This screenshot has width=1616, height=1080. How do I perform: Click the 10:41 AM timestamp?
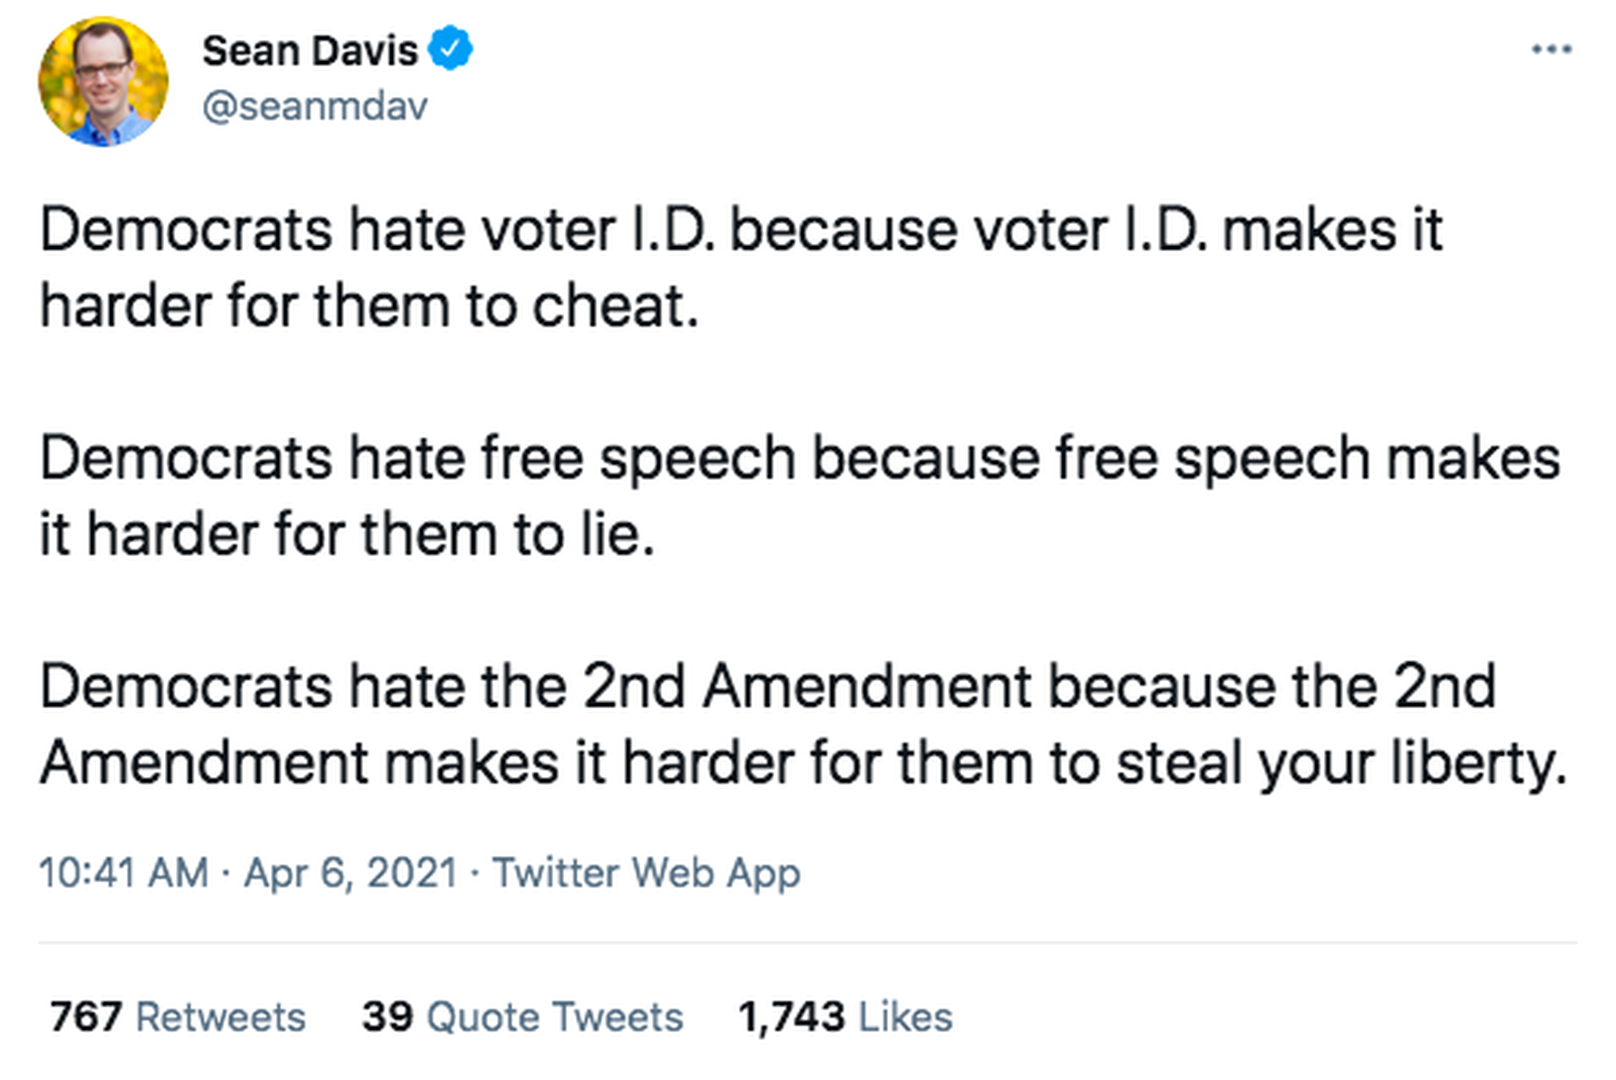click(124, 873)
